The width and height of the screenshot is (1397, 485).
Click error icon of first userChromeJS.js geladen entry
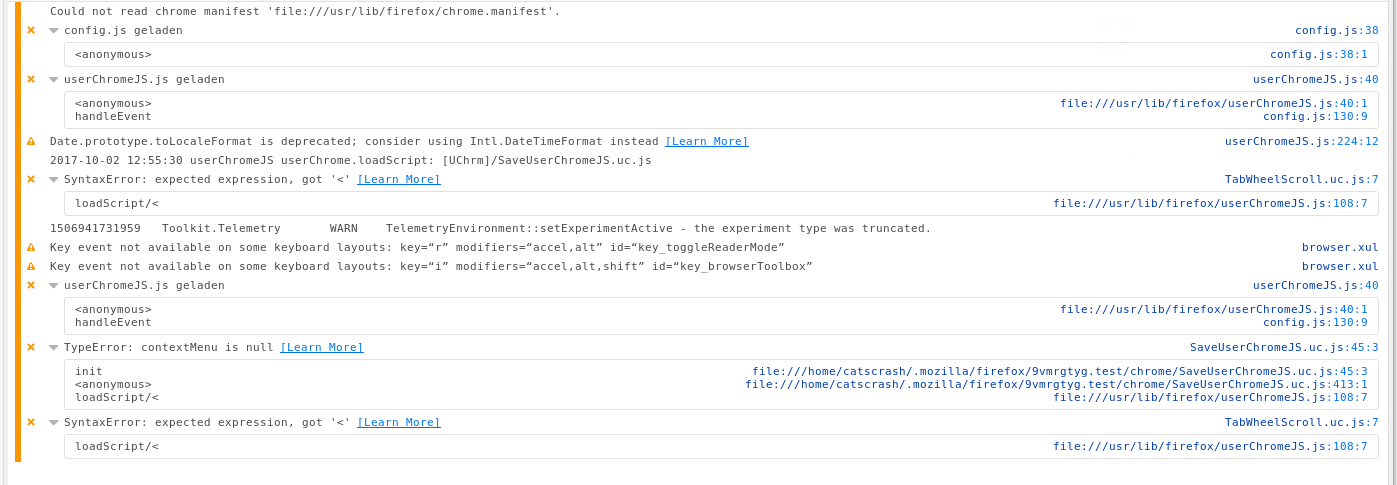click(31, 79)
